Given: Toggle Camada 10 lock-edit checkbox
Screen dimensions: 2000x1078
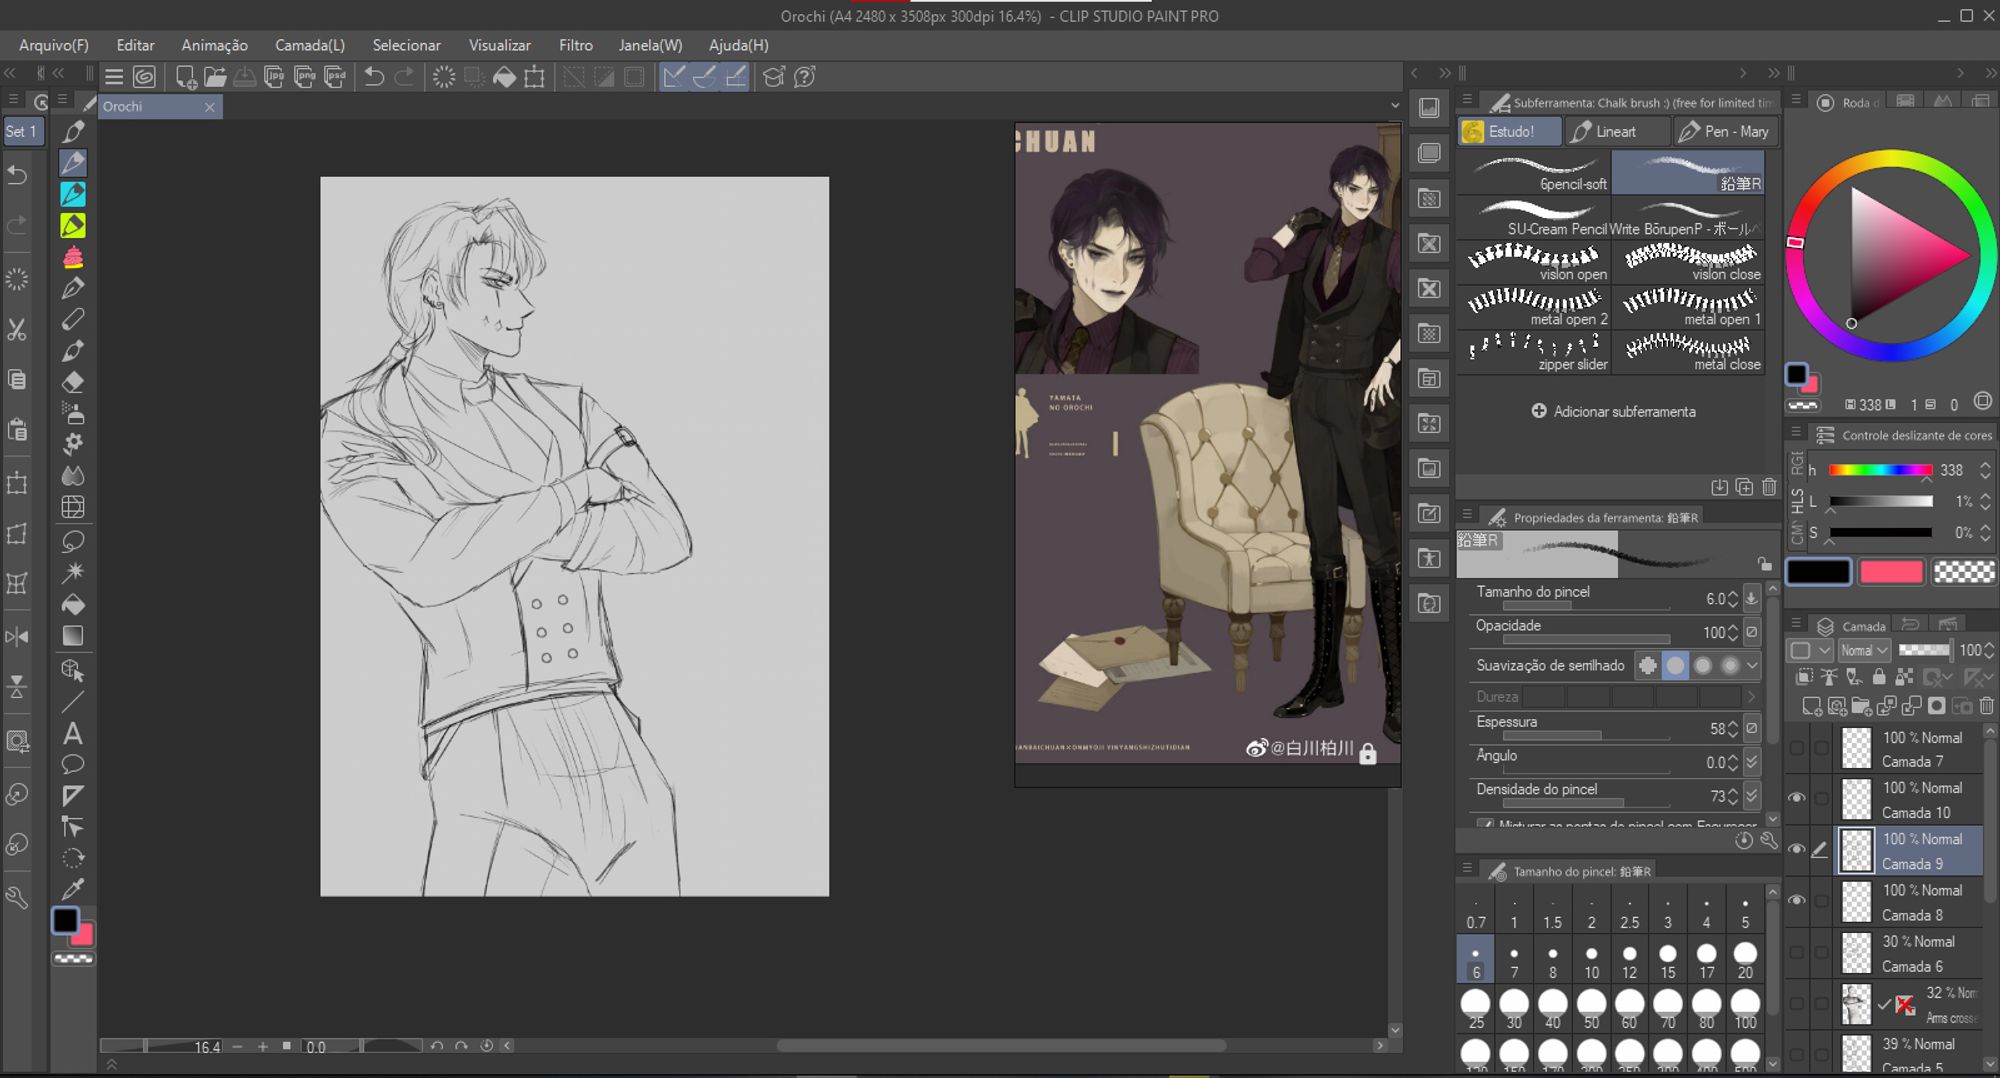Looking at the screenshot, I should coord(1821,798).
